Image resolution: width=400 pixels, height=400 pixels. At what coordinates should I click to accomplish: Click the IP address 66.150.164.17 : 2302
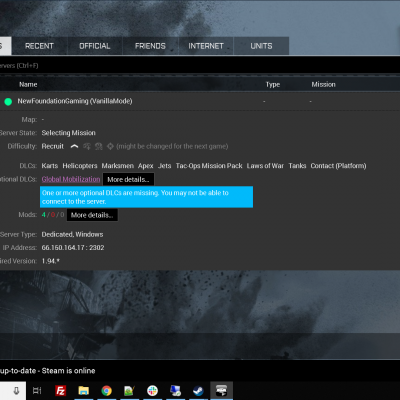pos(73,248)
